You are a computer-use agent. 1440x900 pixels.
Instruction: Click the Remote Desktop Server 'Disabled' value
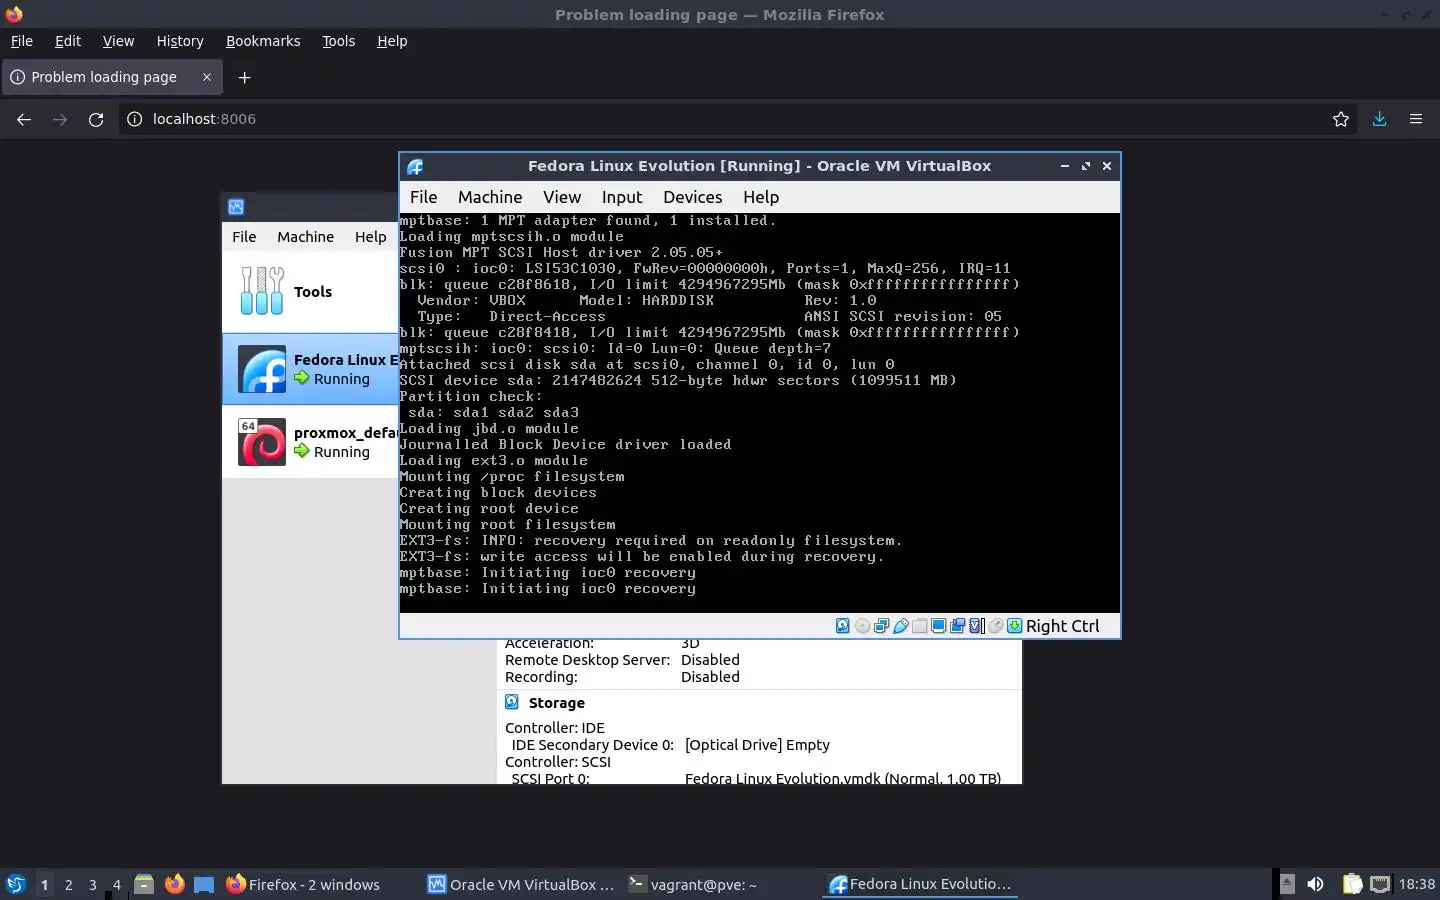tap(710, 660)
